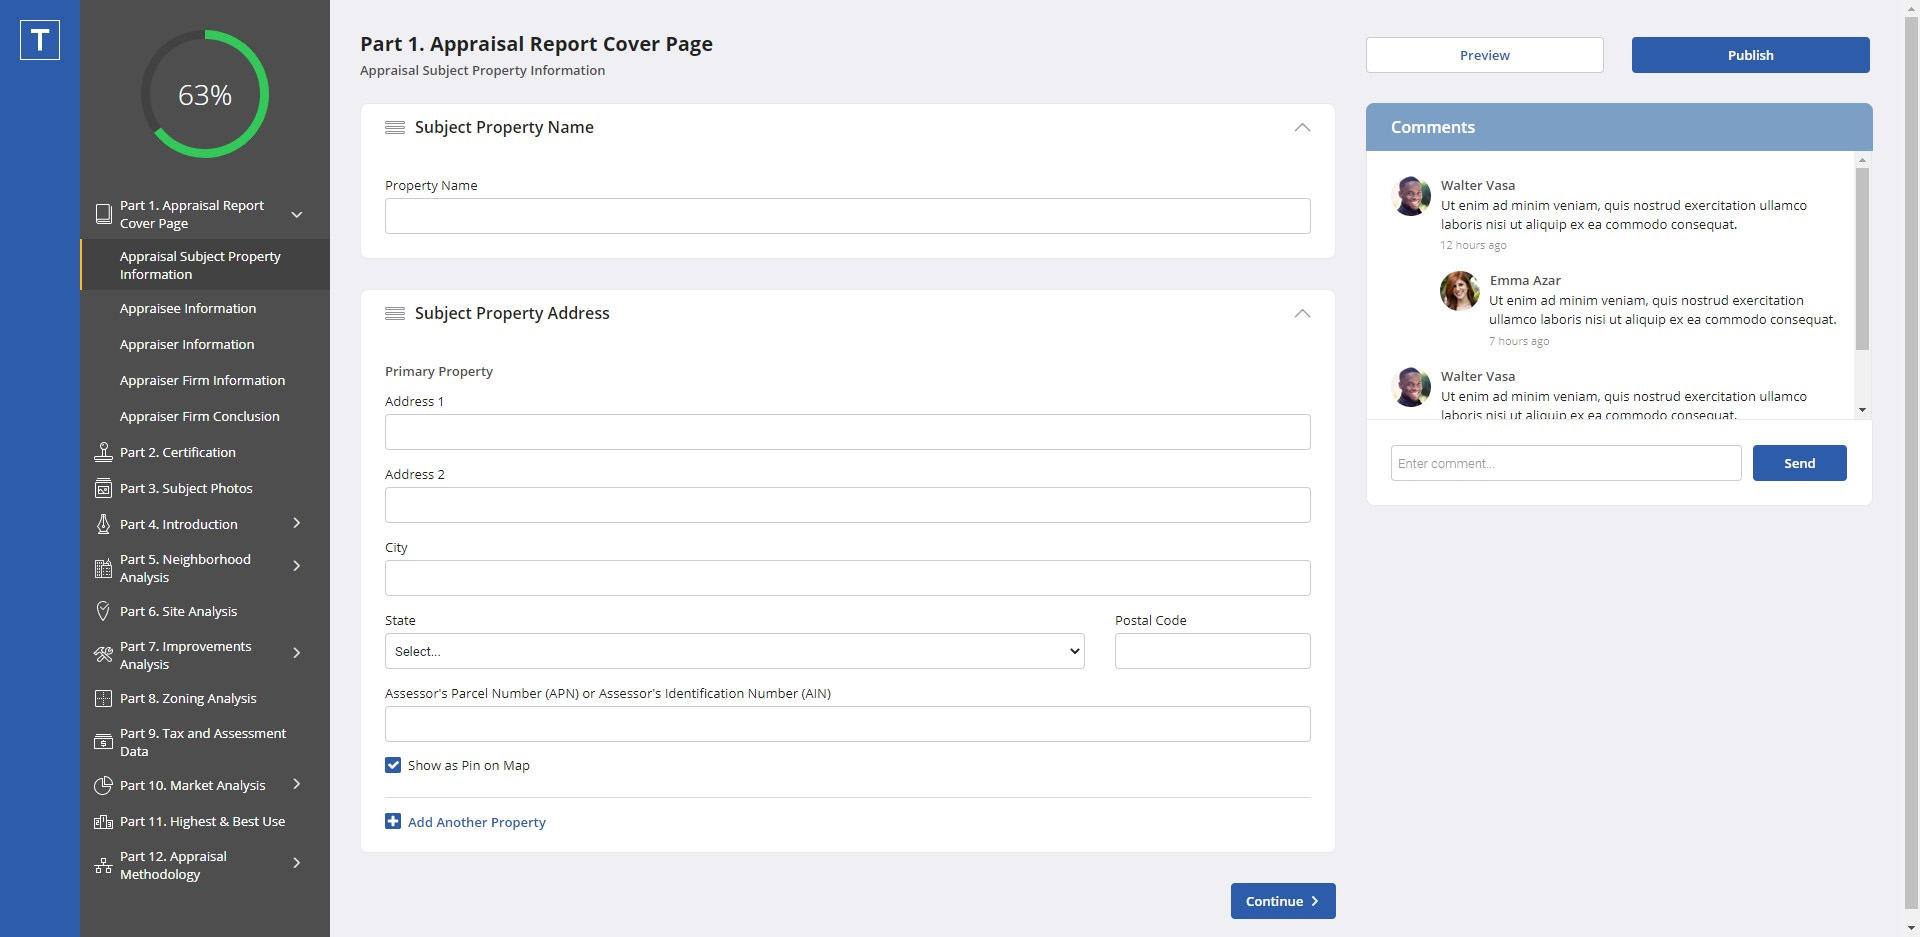
Task: Click the Part 2 Certification stamp icon
Action: pyautogui.click(x=103, y=452)
